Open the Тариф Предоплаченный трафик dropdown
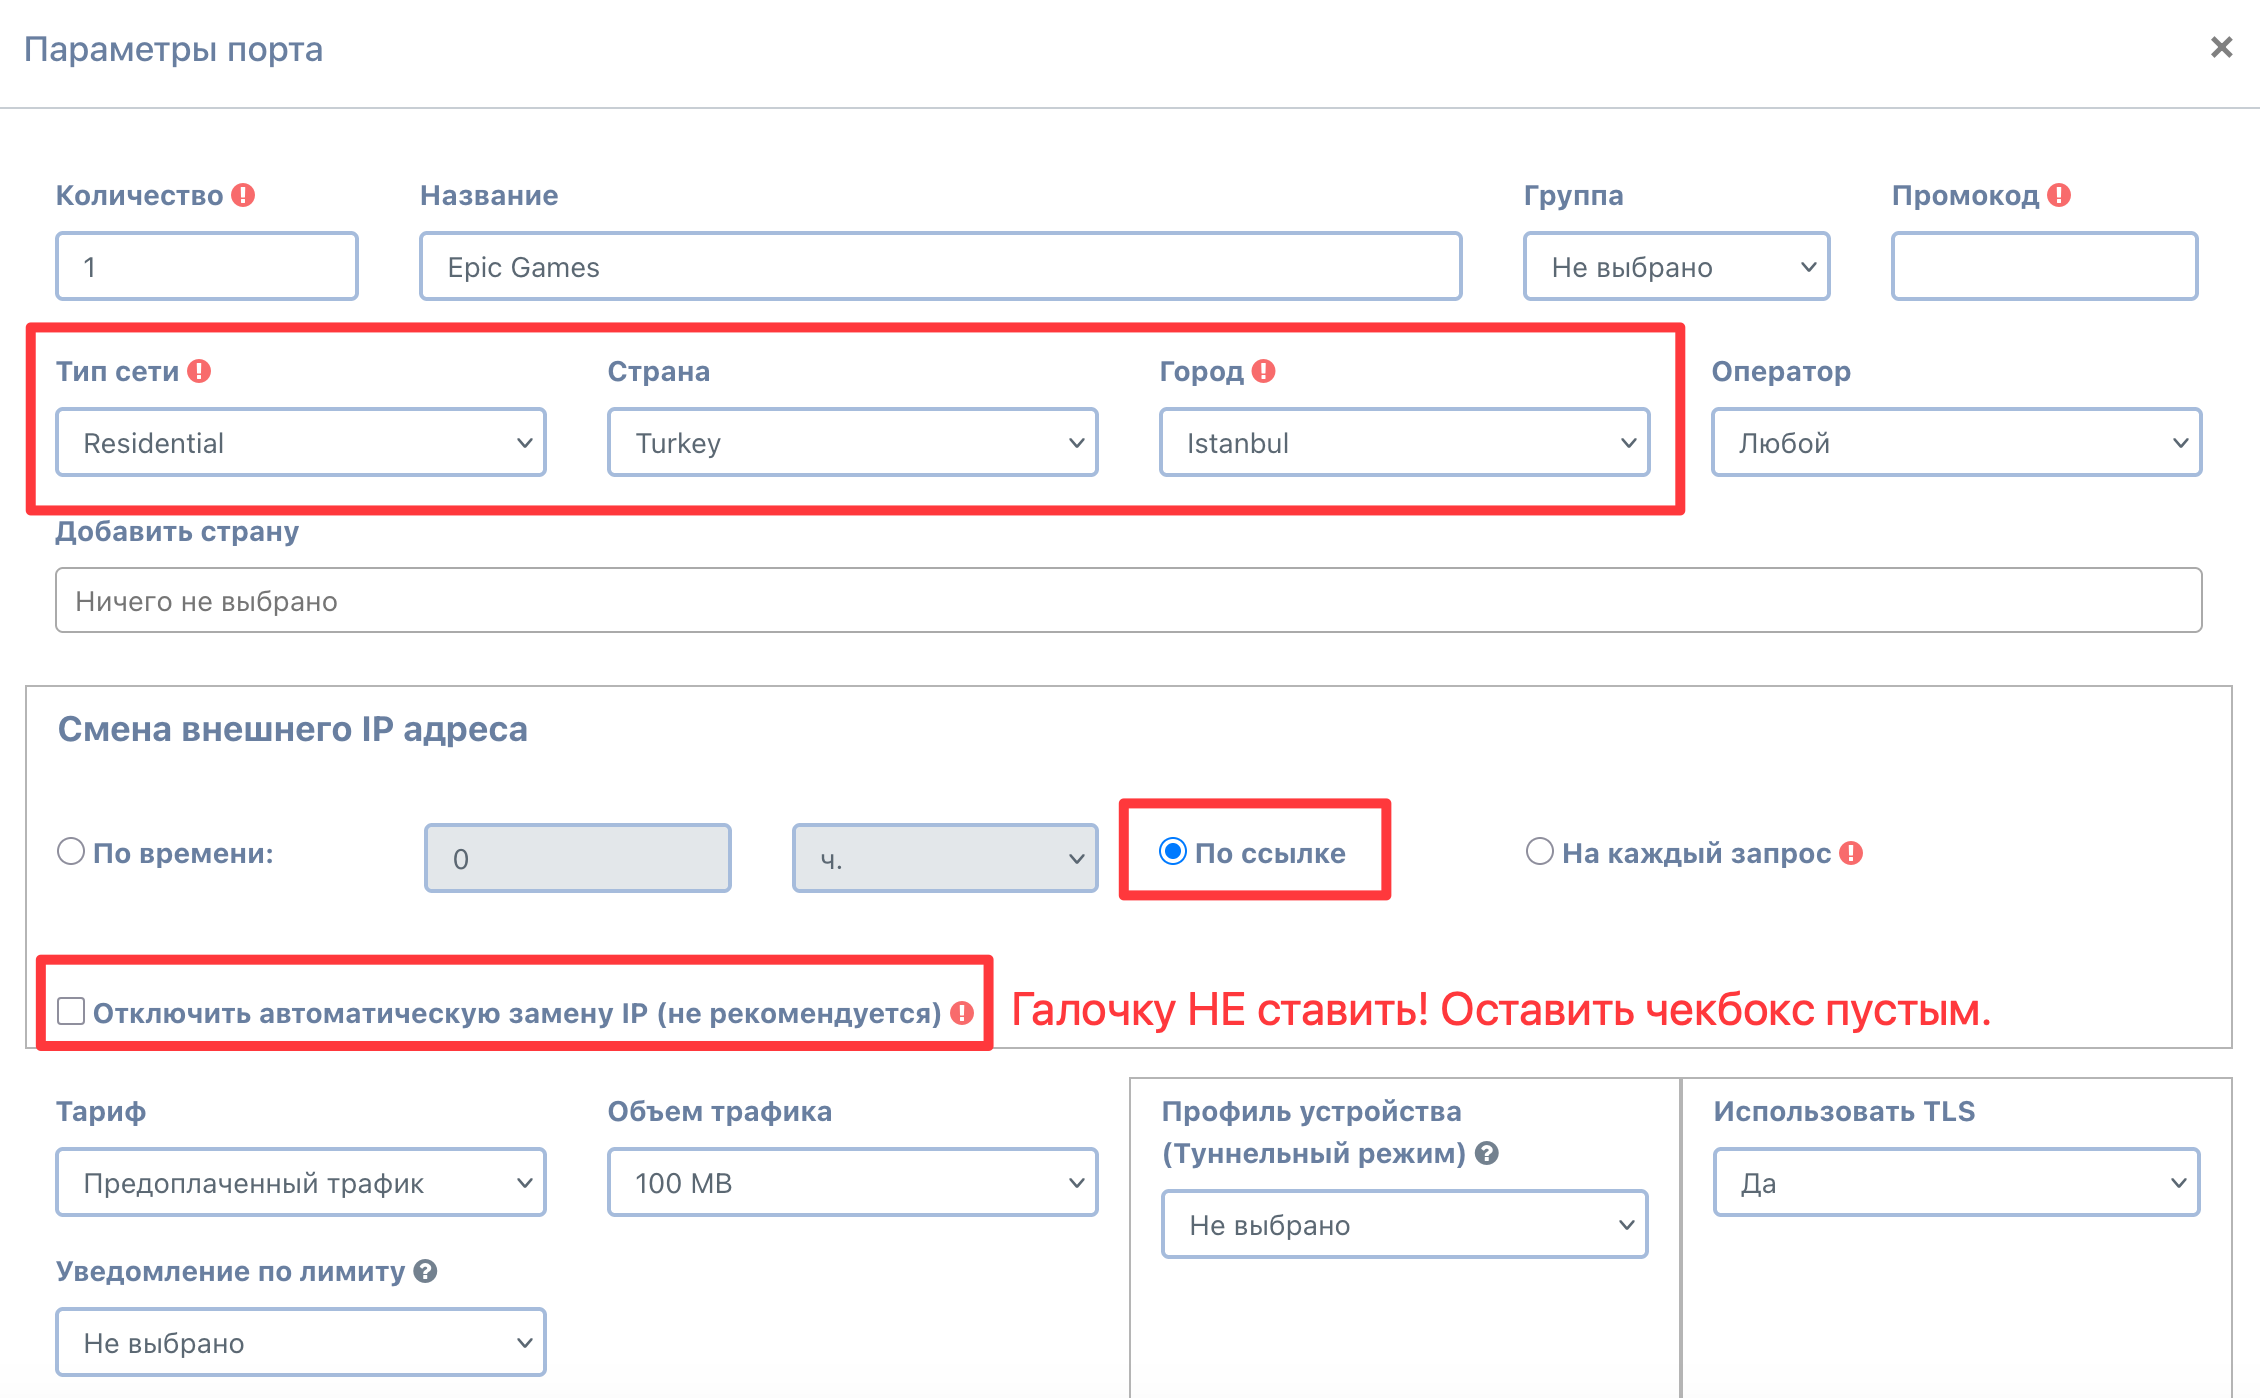This screenshot has width=2260, height=1398. 301,1182
